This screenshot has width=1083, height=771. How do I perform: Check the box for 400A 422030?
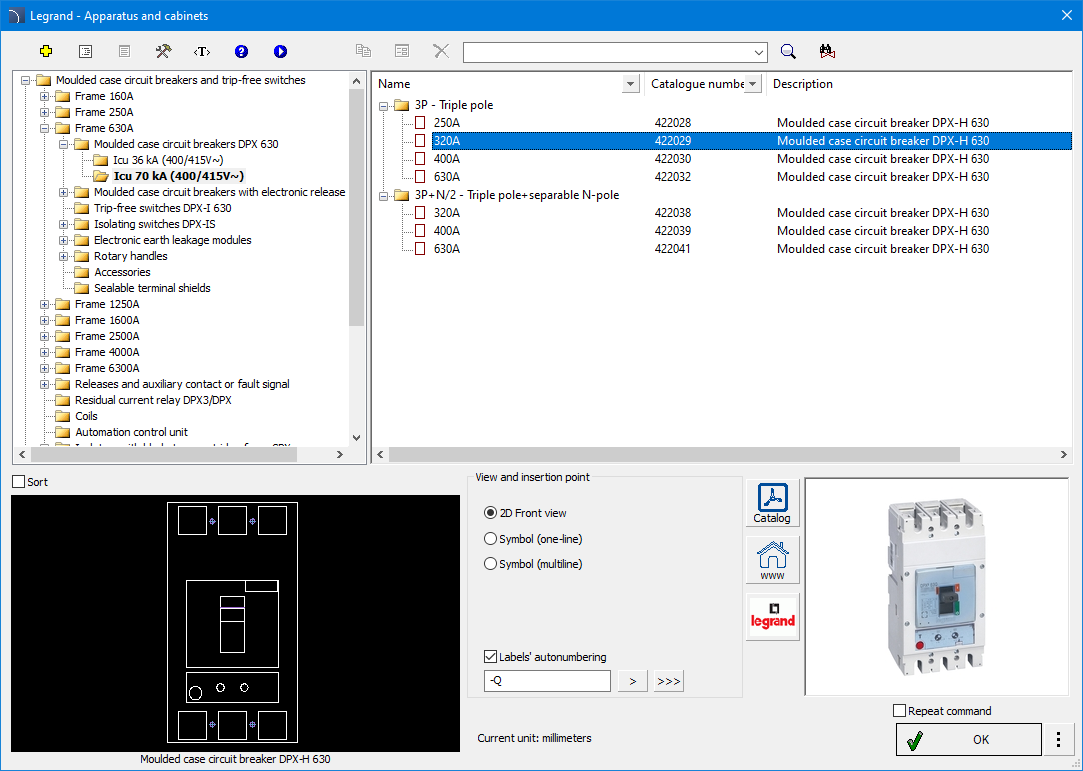point(420,159)
